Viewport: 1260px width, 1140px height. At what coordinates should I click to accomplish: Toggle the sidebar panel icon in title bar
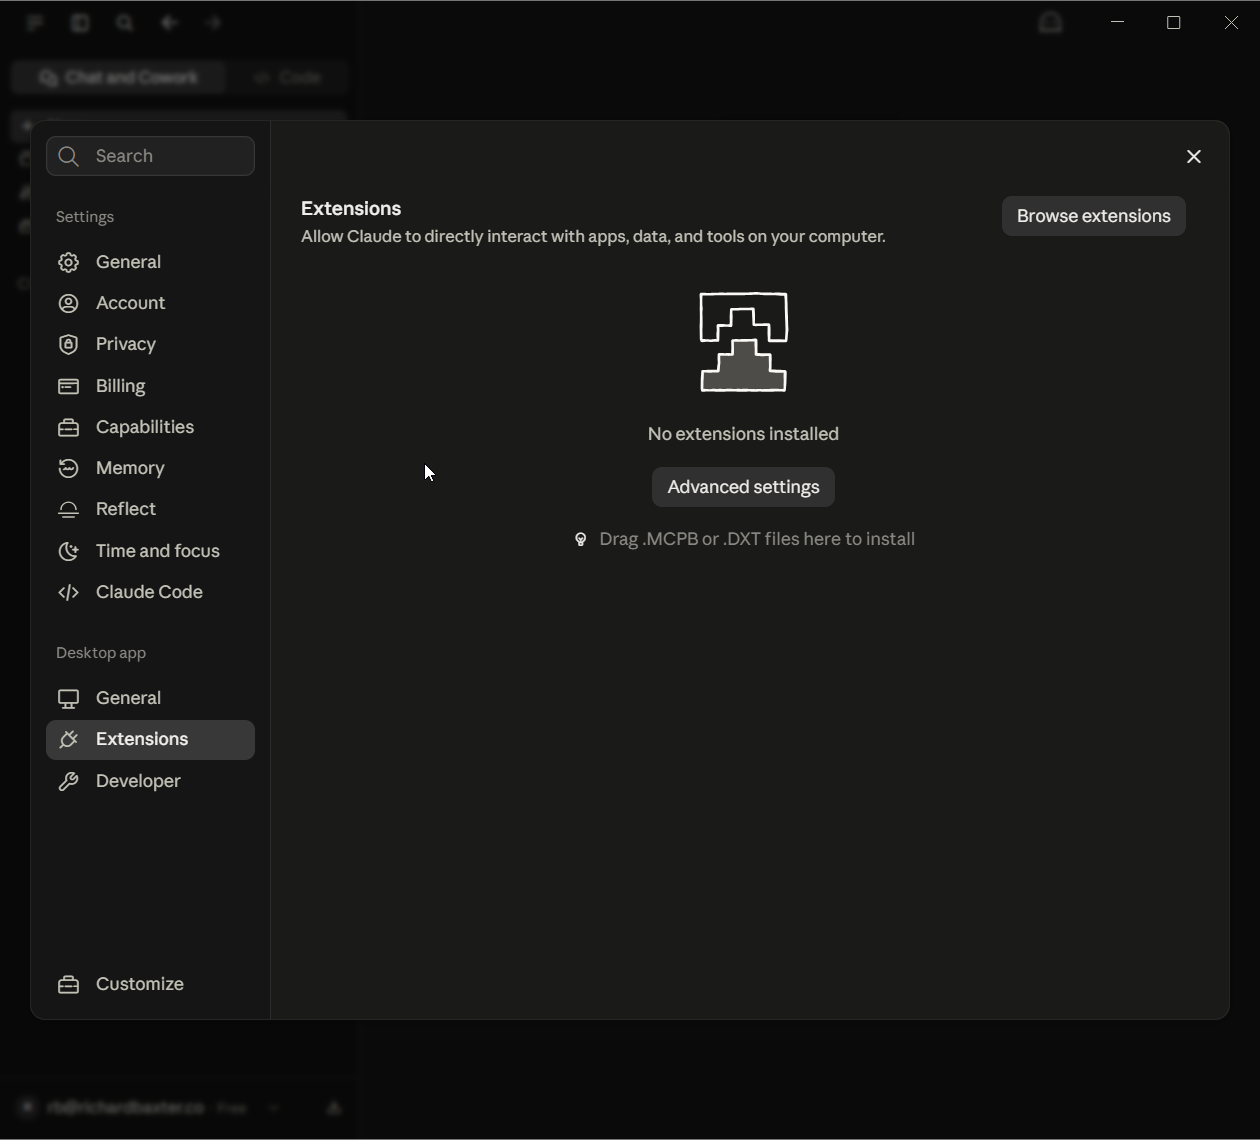point(80,22)
